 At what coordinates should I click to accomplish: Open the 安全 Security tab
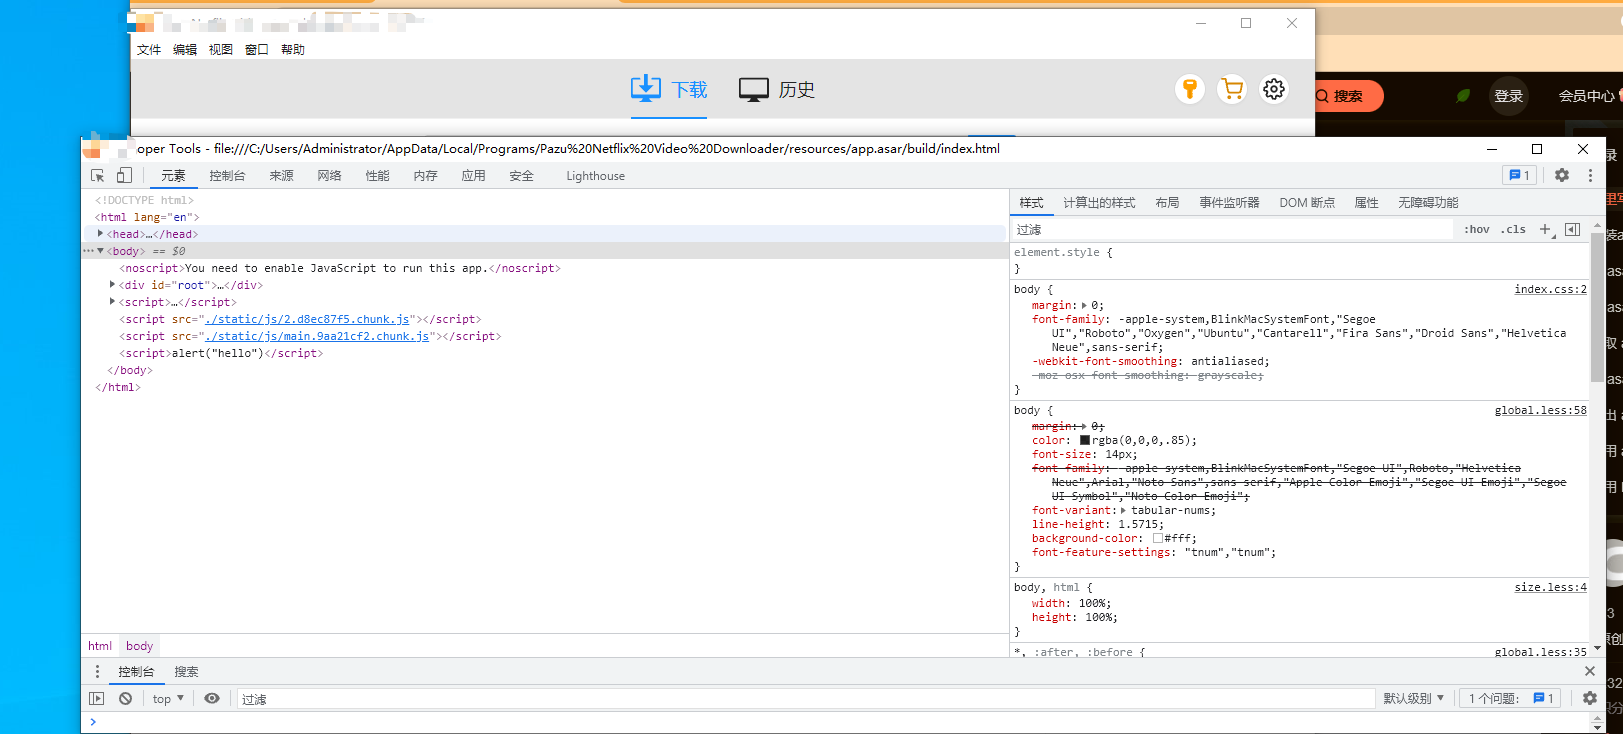coord(521,175)
